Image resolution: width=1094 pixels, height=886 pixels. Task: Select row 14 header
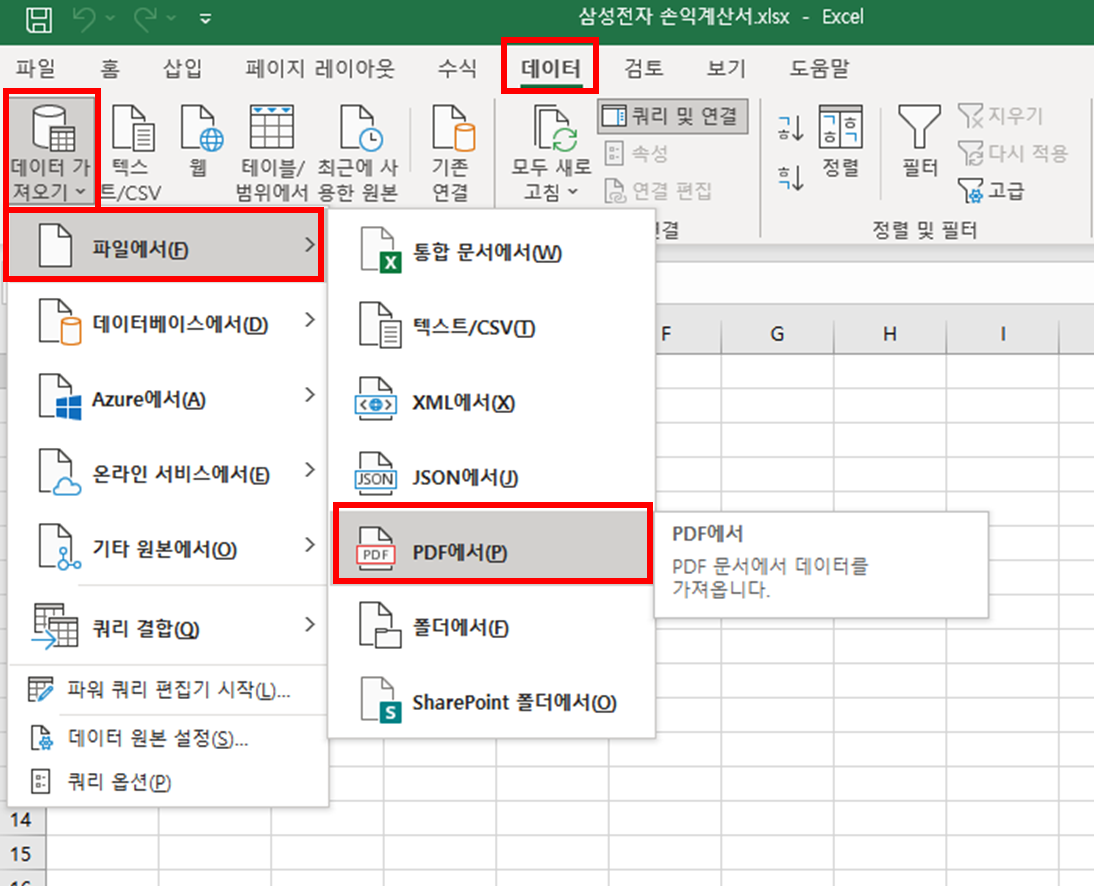(x=22, y=819)
